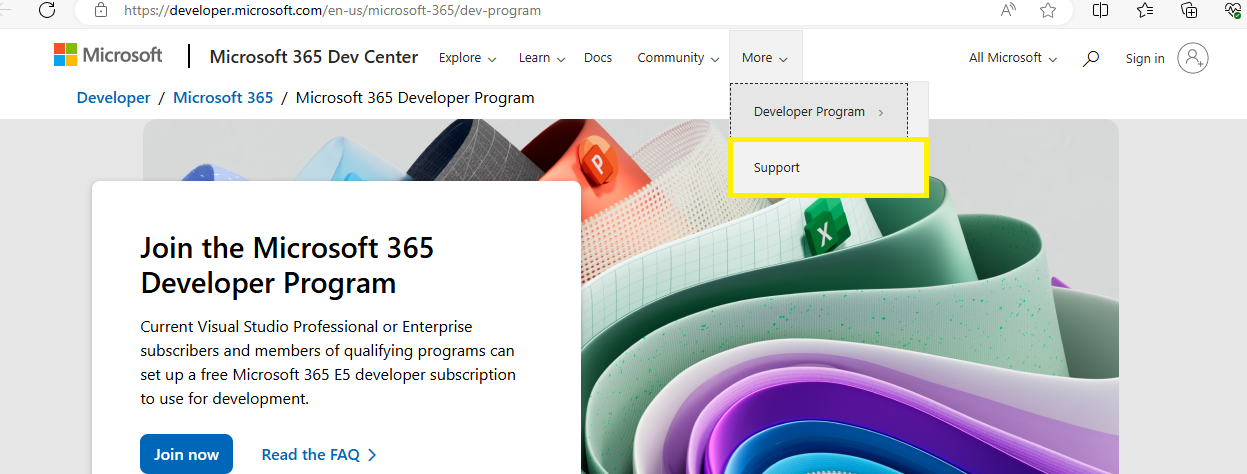Click Microsoft 365 Developer Program breadcrumb text
Image resolution: width=1247 pixels, height=474 pixels.
click(x=415, y=97)
